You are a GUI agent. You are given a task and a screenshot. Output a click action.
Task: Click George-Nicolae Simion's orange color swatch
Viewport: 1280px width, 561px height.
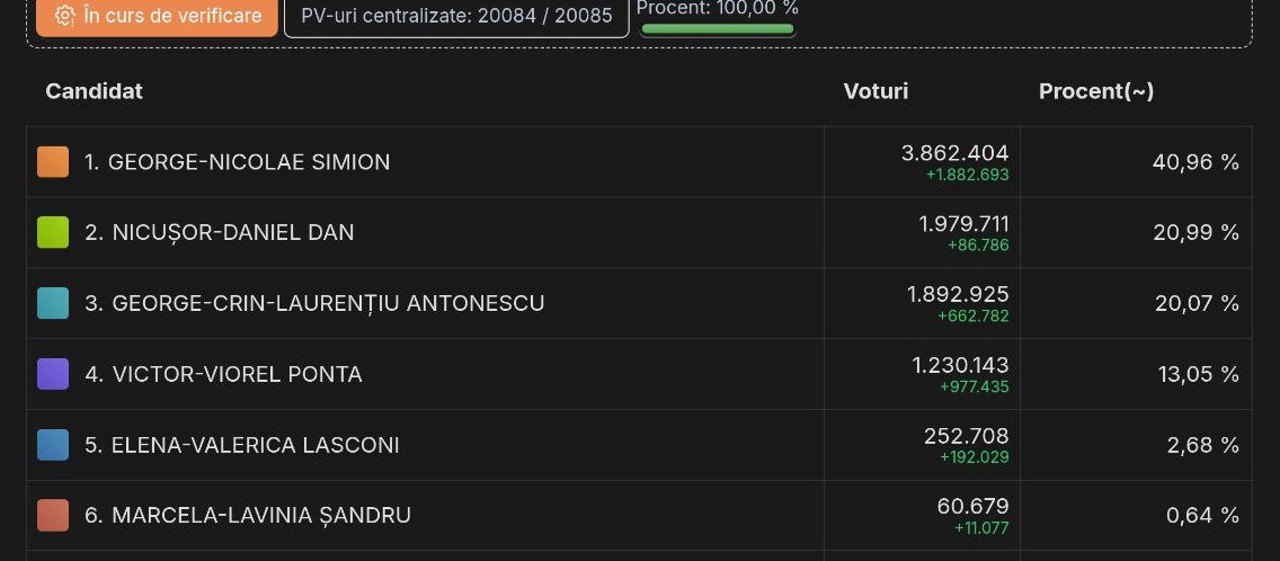(53, 162)
